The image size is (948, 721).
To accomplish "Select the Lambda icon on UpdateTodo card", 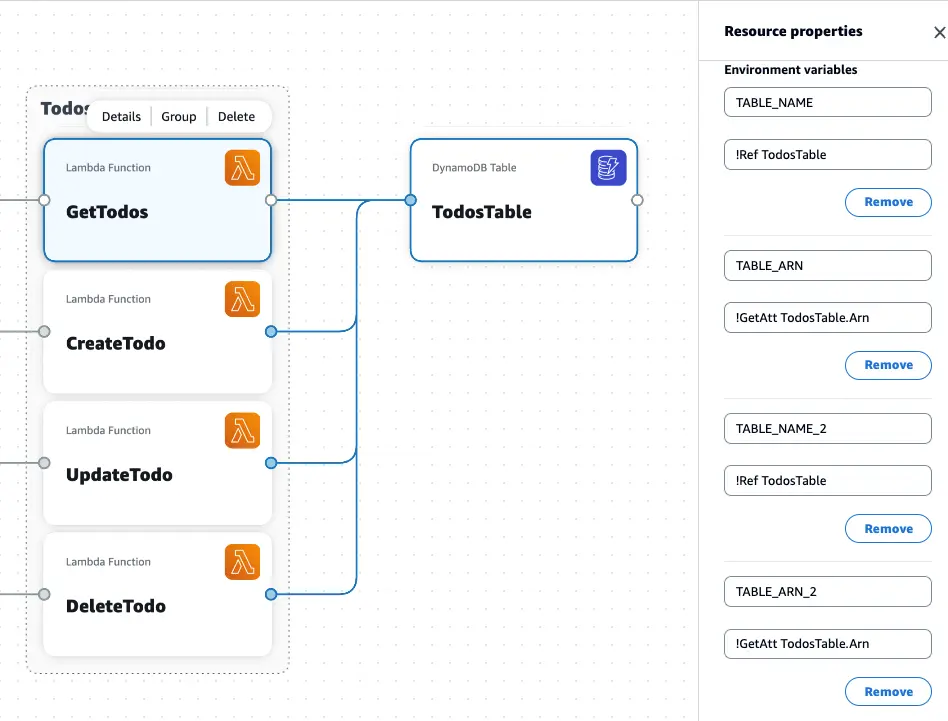I will coord(242,430).
